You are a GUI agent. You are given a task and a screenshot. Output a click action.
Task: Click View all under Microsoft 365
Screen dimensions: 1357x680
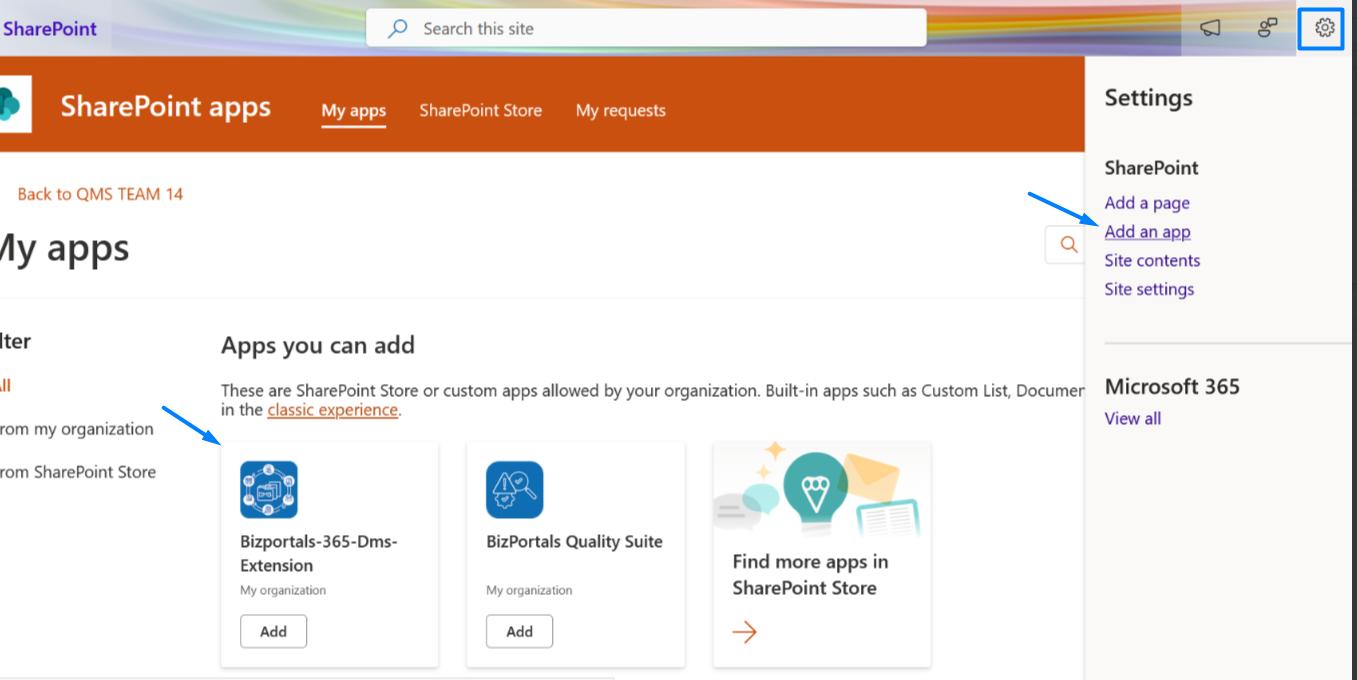(x=1133, y=419)
